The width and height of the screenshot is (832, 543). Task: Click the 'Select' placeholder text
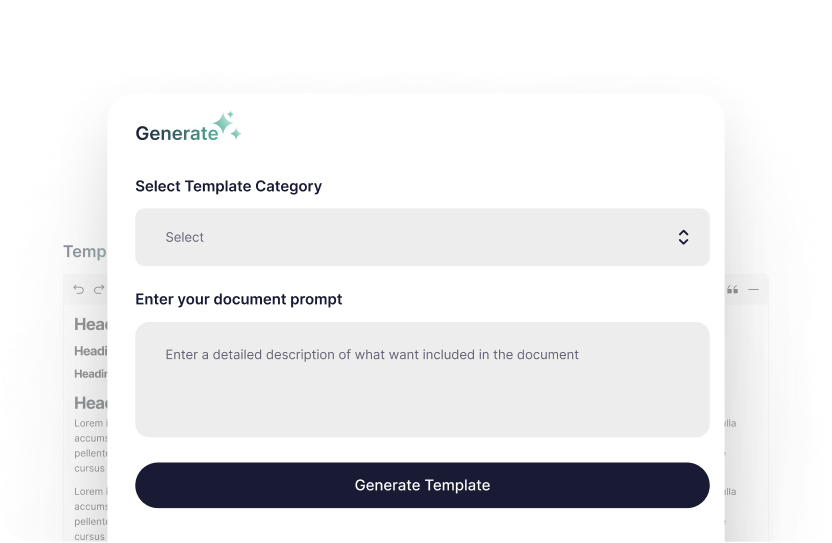coord(185,237)
